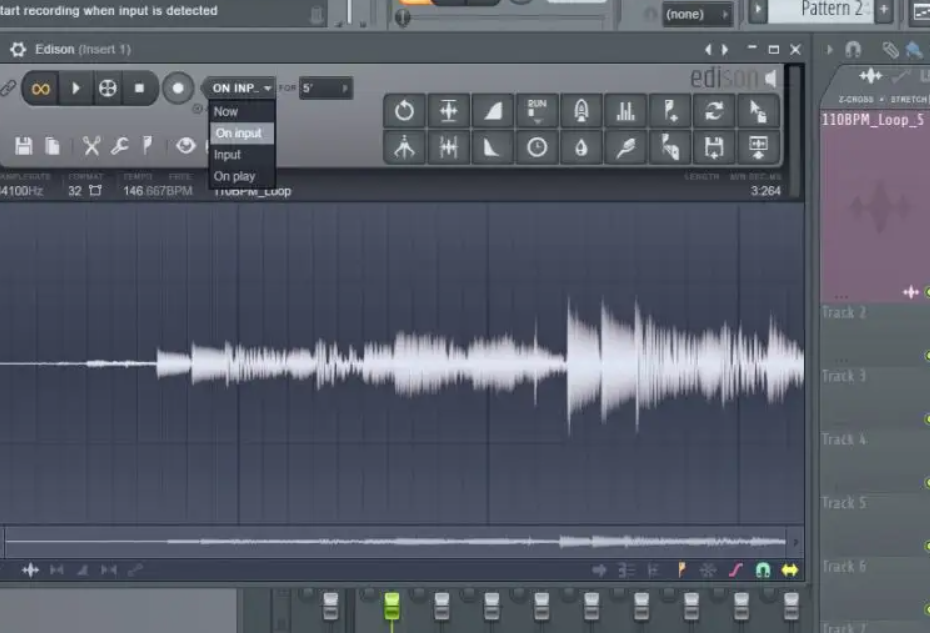Toggle the green magnet snap icon
The width and height of the screenshot is (930, 633).
click(763, 570)
